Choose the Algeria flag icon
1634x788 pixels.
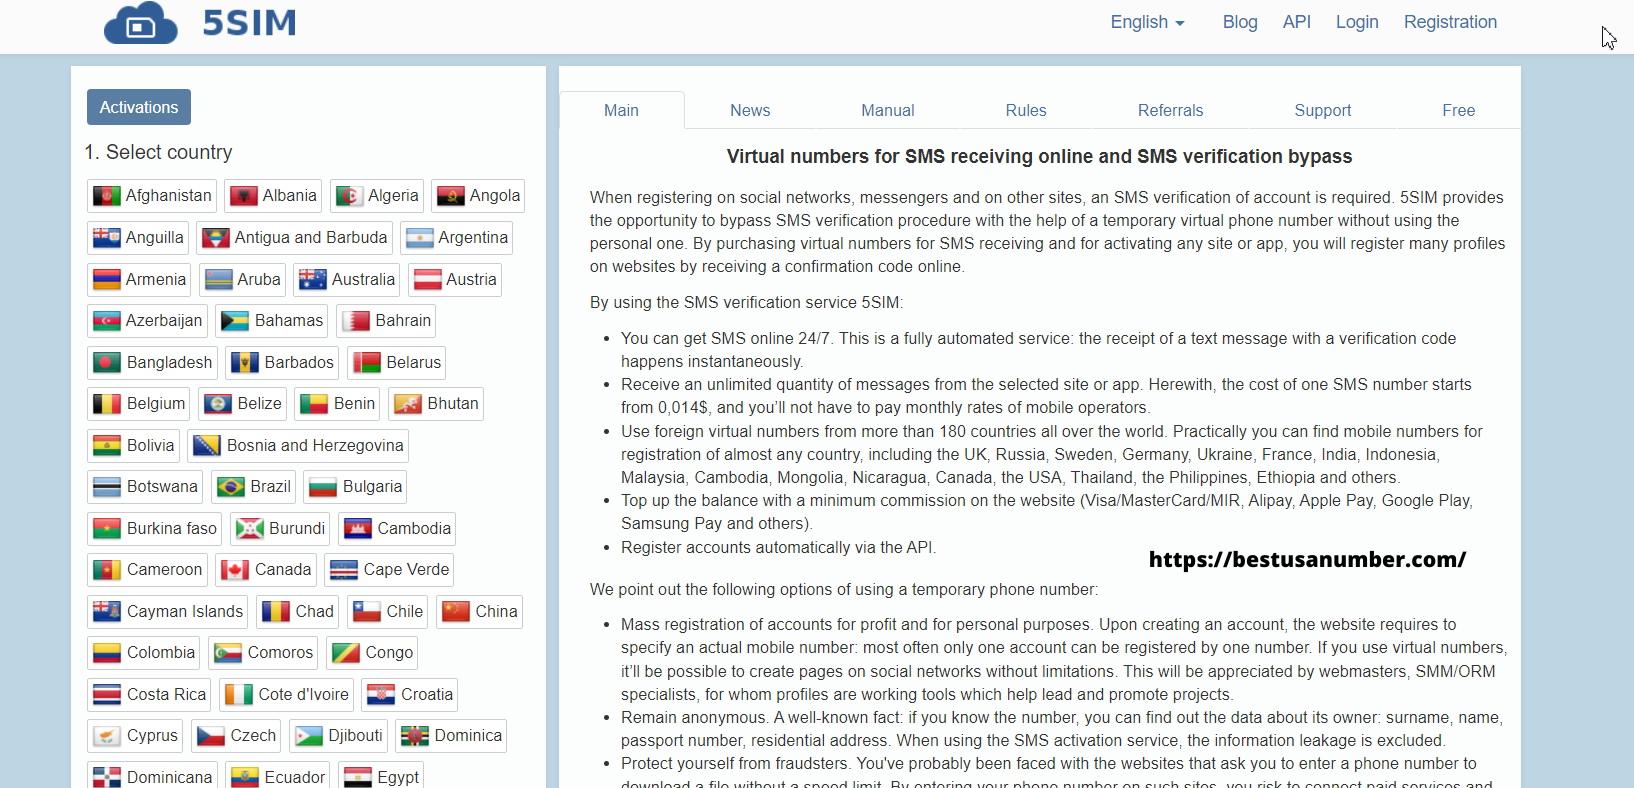coord(349,196)
